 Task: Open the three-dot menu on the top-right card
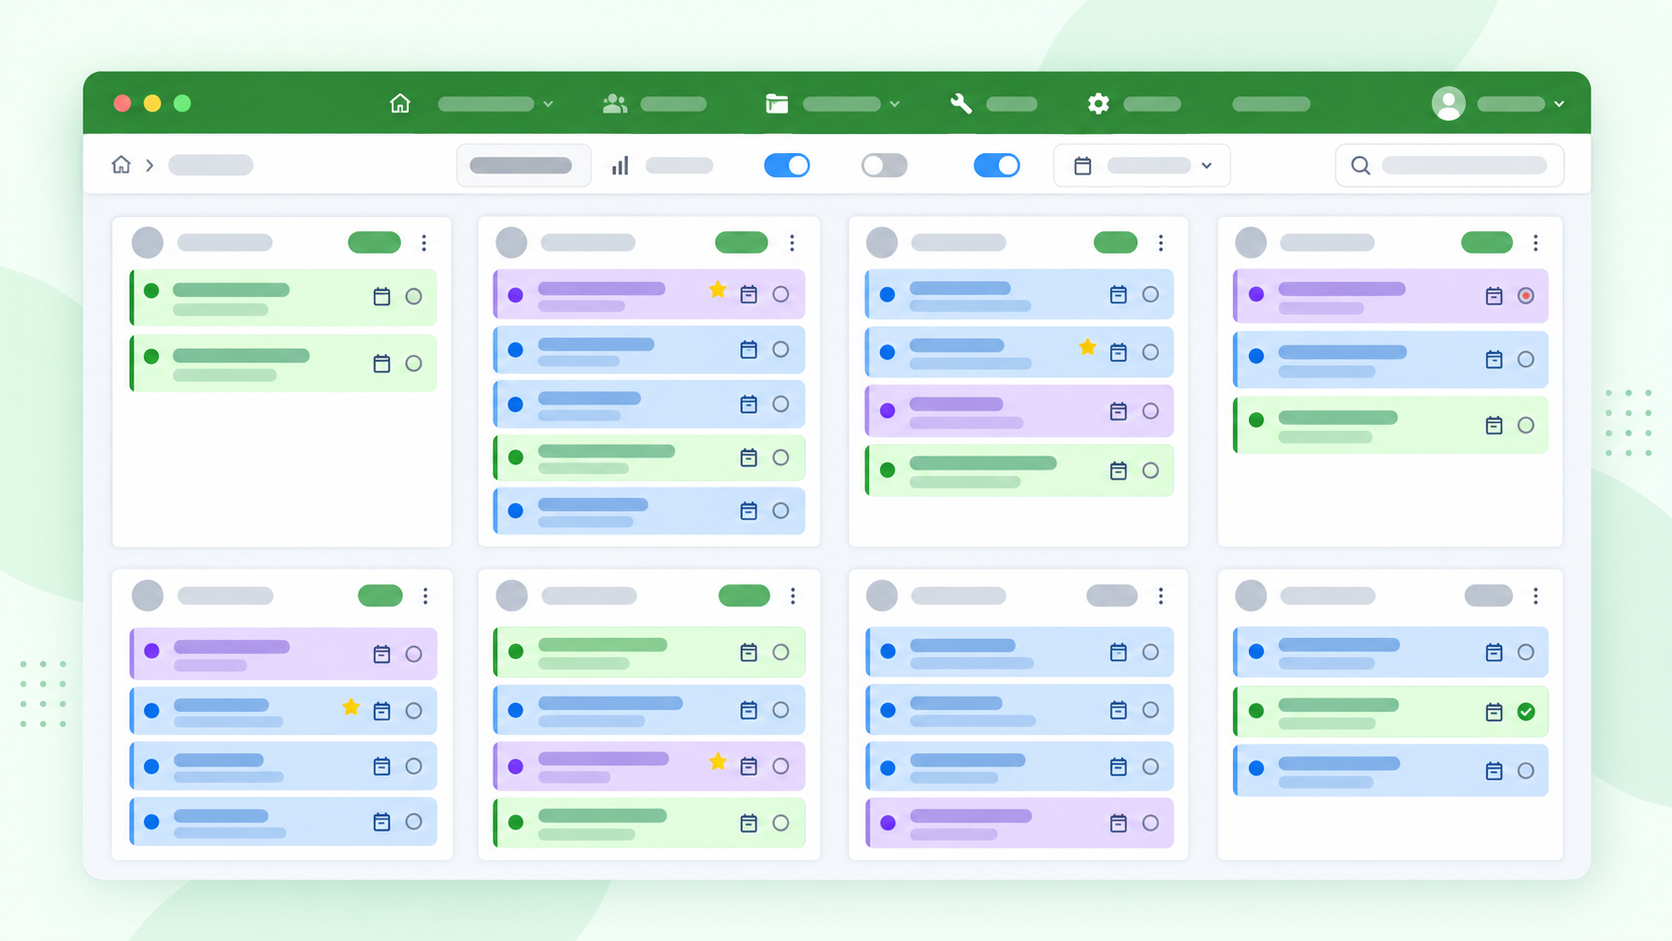[x=1536, y=243]
